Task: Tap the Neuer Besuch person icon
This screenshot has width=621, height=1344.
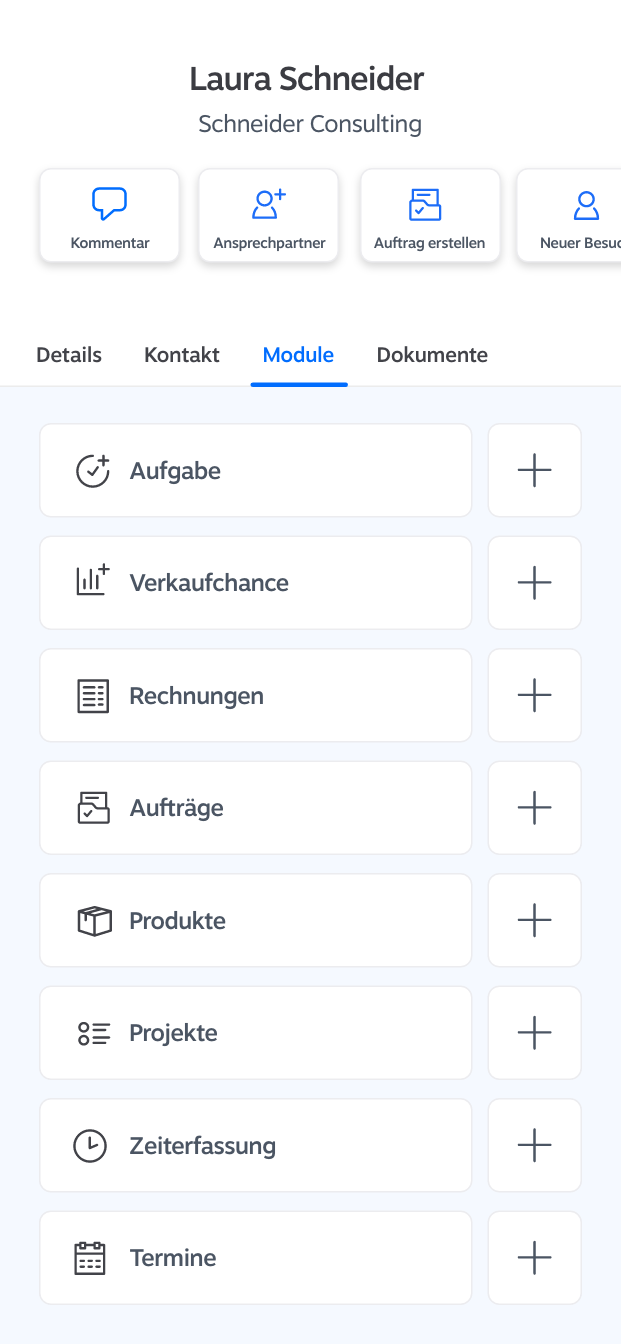Action: pyautogui.click(x=585, y=205)
